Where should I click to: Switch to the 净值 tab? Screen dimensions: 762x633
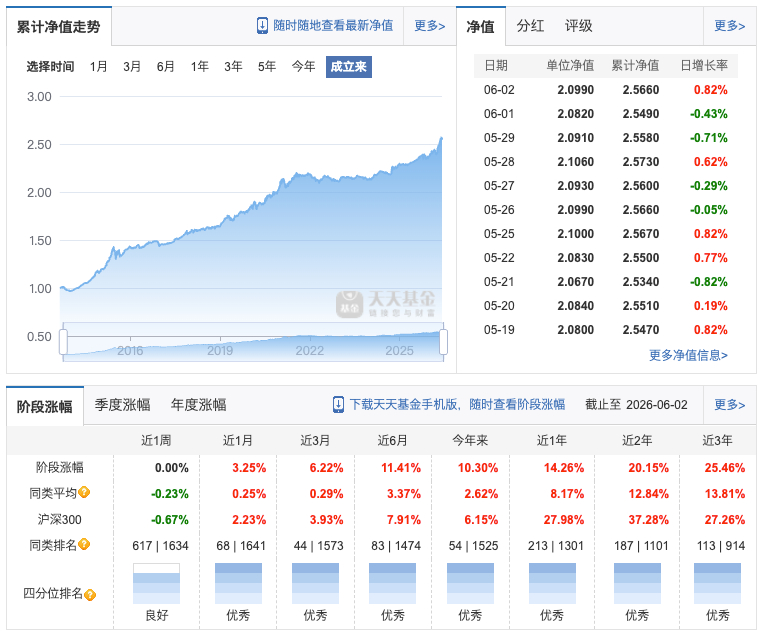click(x=481, y=27)
